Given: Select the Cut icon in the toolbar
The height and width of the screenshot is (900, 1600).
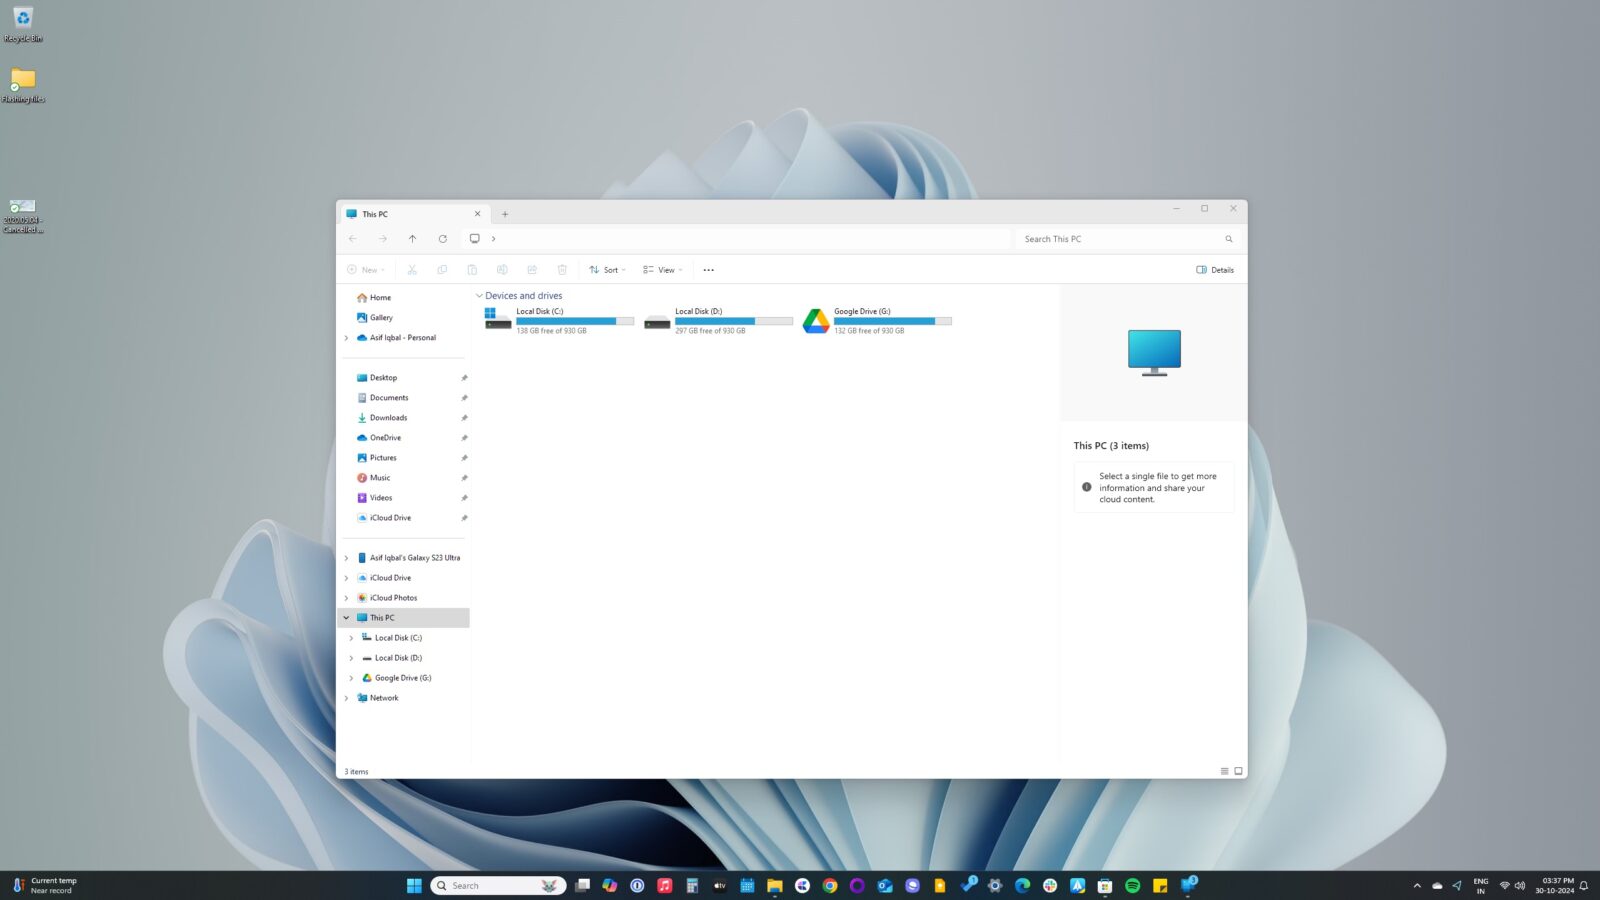Looking at the screenshot, I should (411, 269).
